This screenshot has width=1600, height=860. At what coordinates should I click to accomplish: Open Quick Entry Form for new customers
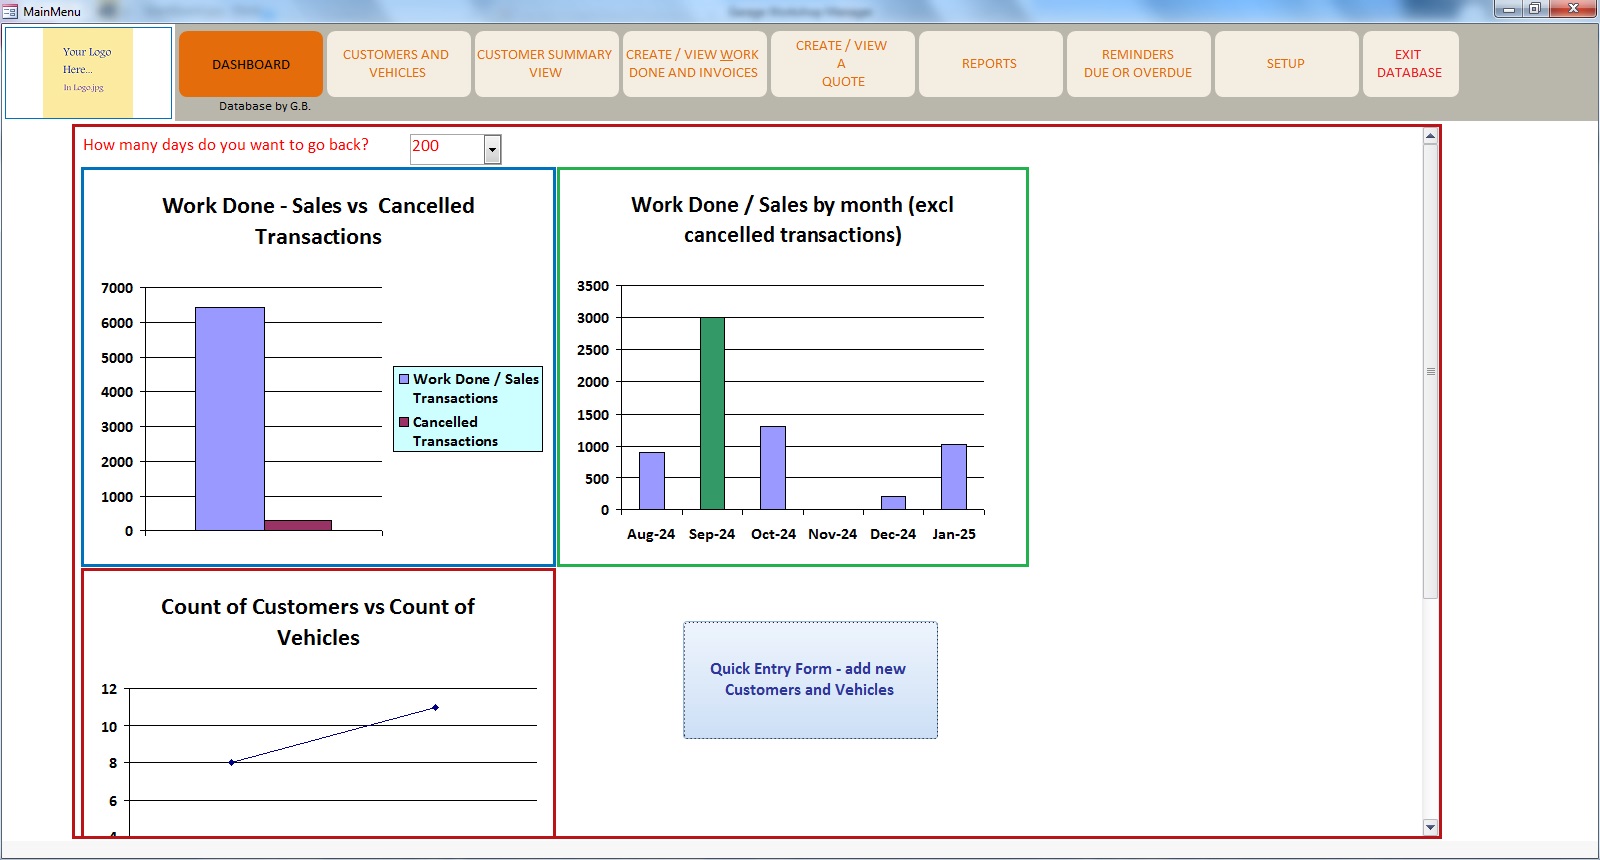(810, 680)
